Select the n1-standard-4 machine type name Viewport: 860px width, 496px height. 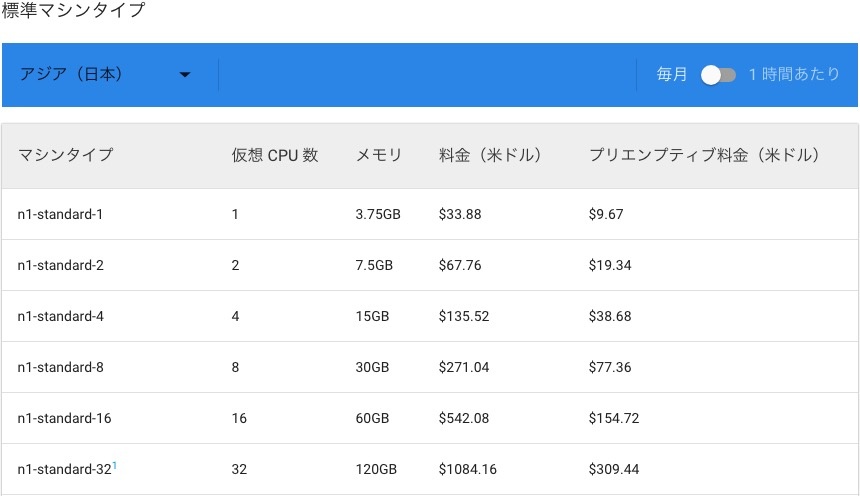tap(61, 316)
